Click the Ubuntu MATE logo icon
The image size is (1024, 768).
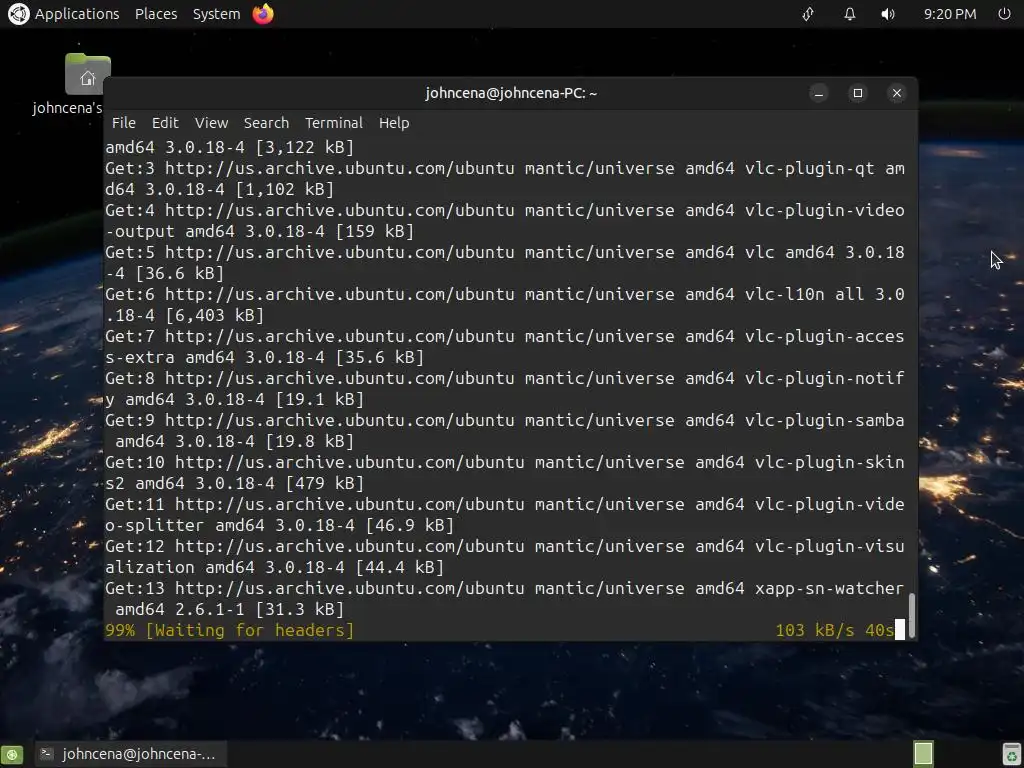[18, 14]
